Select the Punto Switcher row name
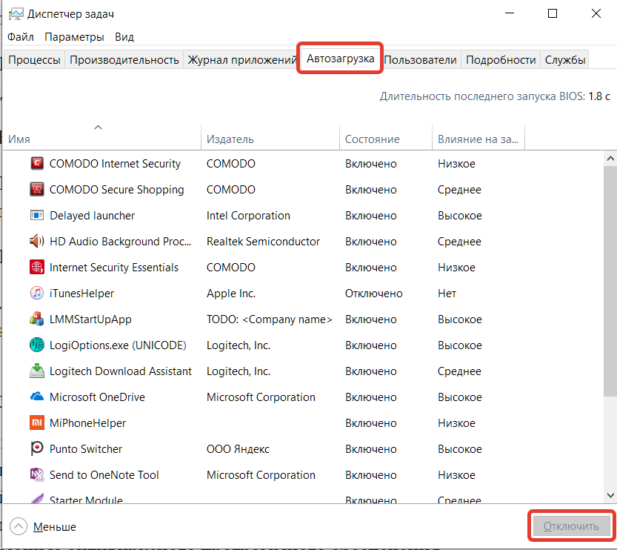The width and height of the screenshot is (617, 550). coord(85,449)
